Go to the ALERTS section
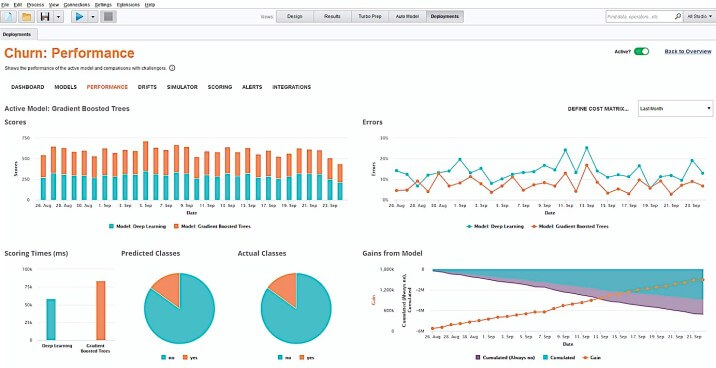Screen dimensions: 716x368 point(252,87)
